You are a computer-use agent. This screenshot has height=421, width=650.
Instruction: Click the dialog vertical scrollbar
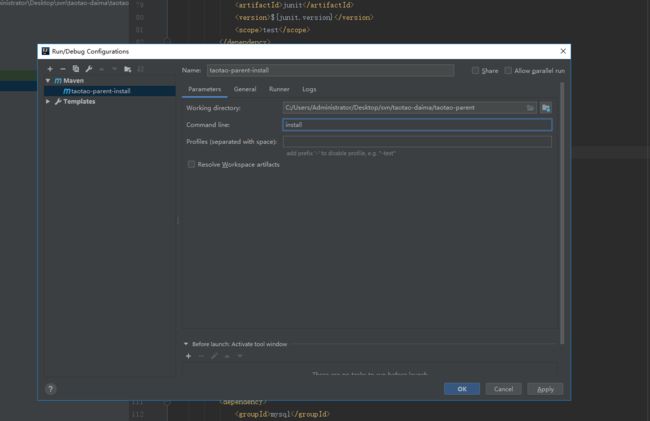tap(562, 213)
